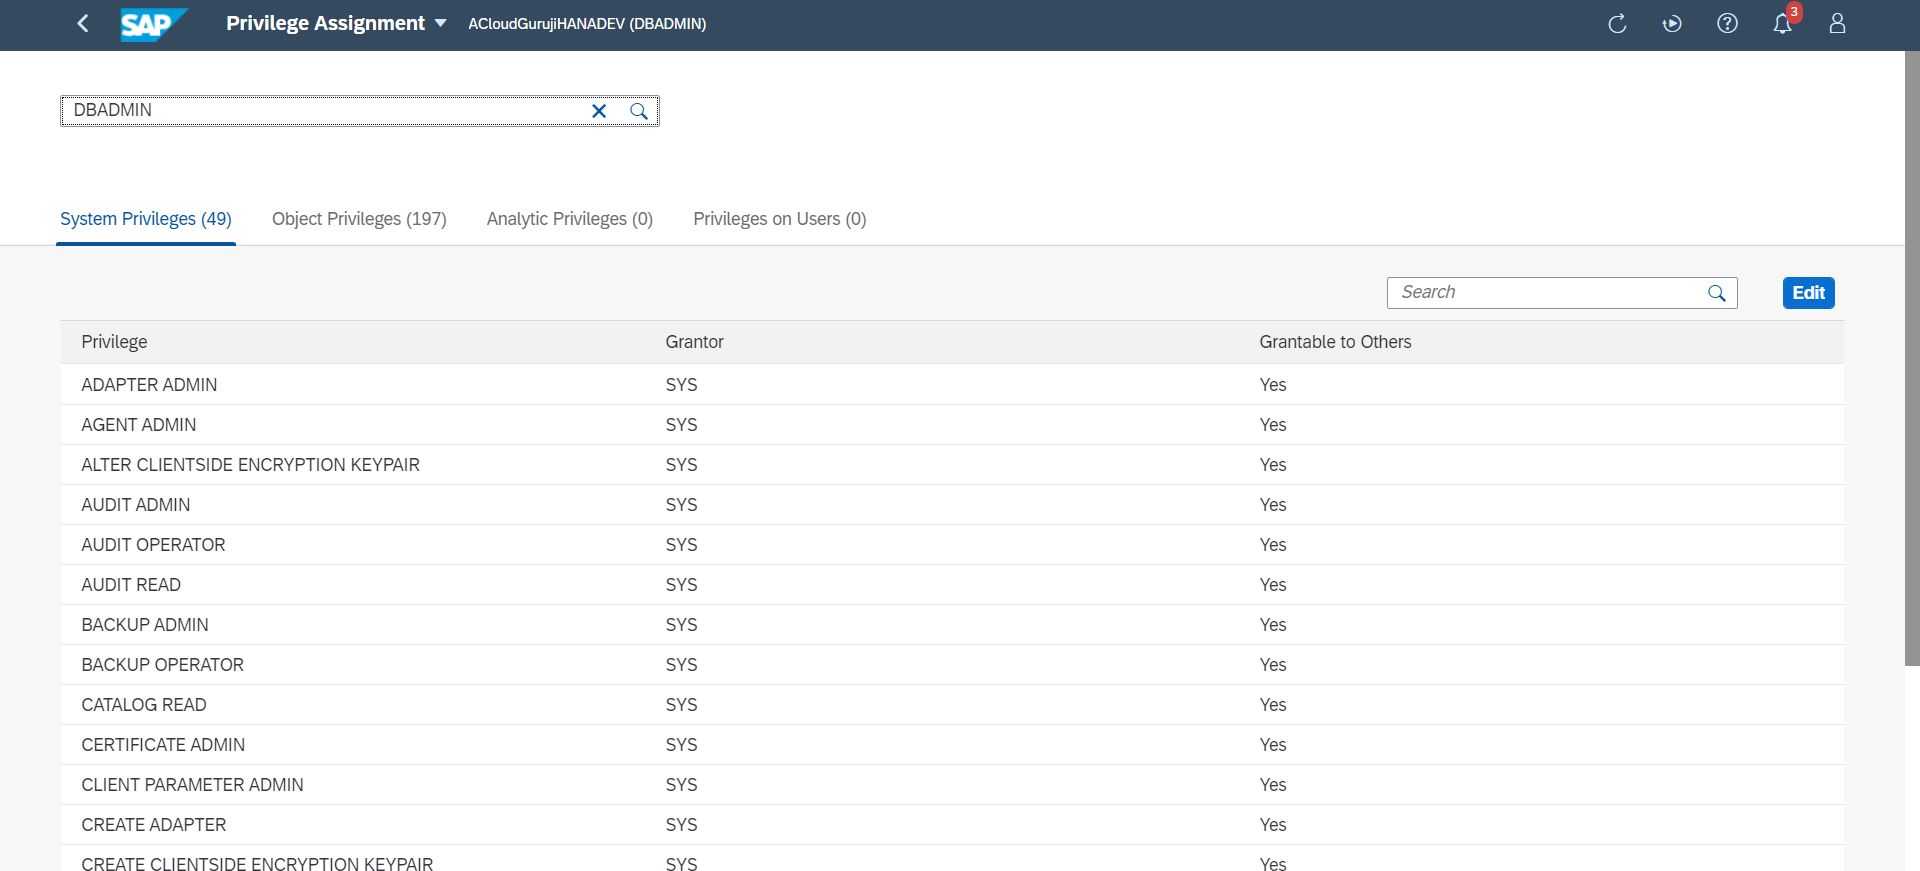Open the notifications bell
The width and height of the screenshot is (1920, 871).
[1782, 24]
